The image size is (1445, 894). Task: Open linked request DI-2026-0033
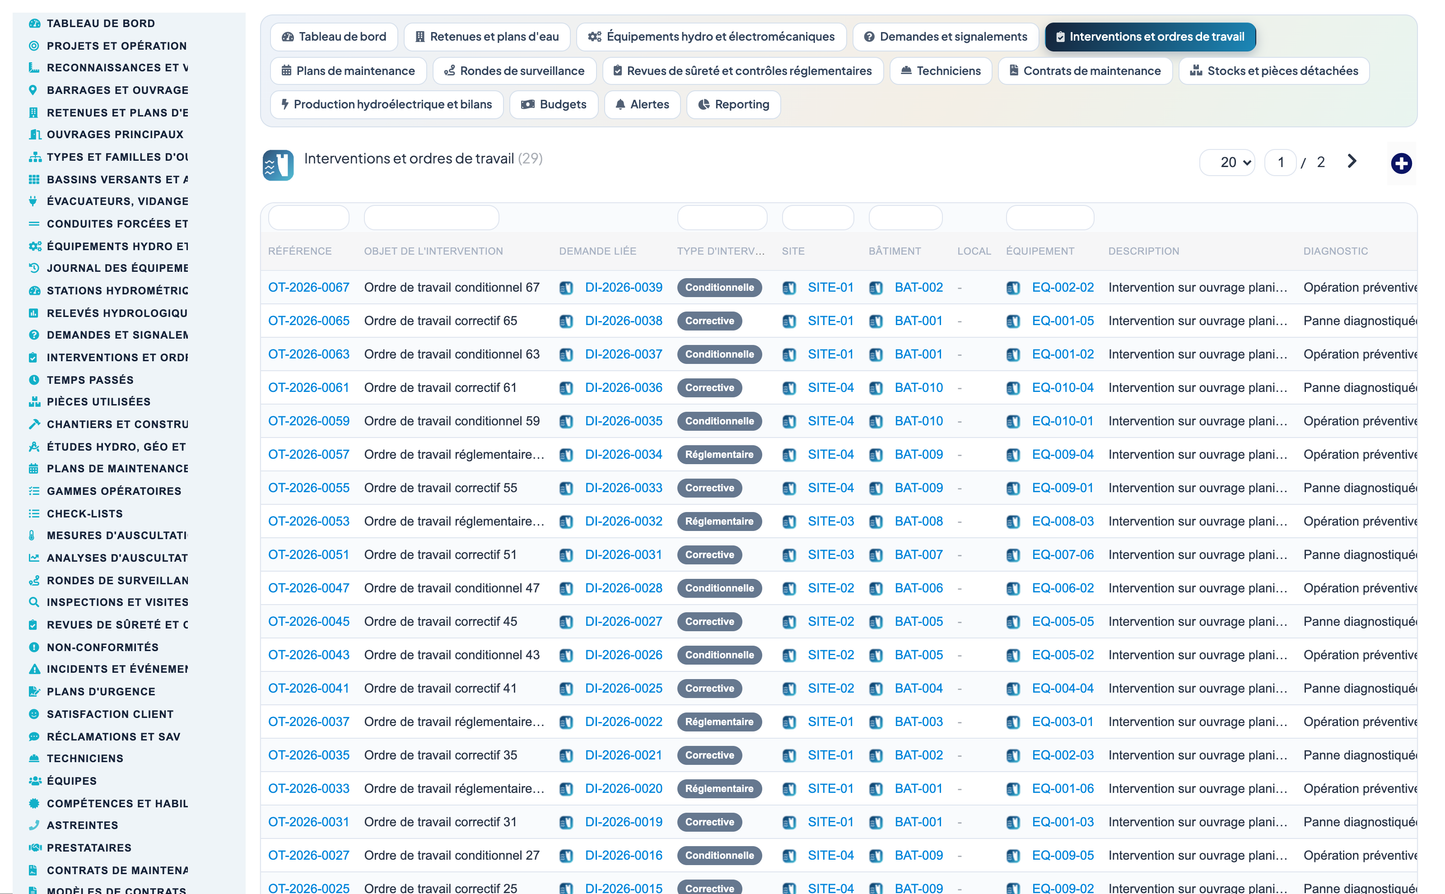coord(624,488)
